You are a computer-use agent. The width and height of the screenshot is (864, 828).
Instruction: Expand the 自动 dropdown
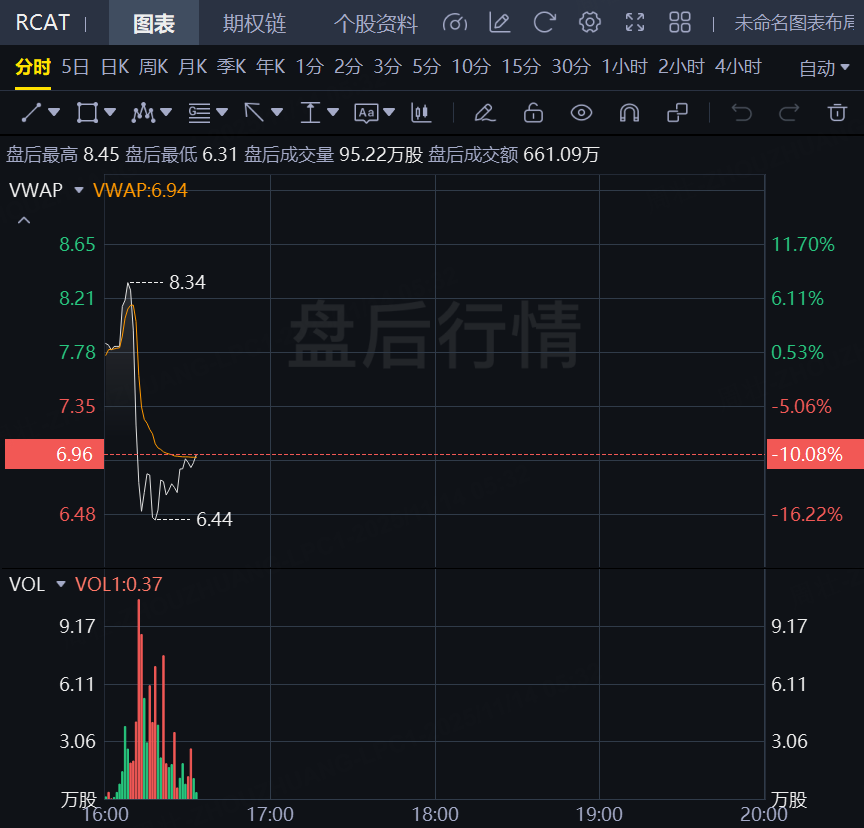pos(826,68)
